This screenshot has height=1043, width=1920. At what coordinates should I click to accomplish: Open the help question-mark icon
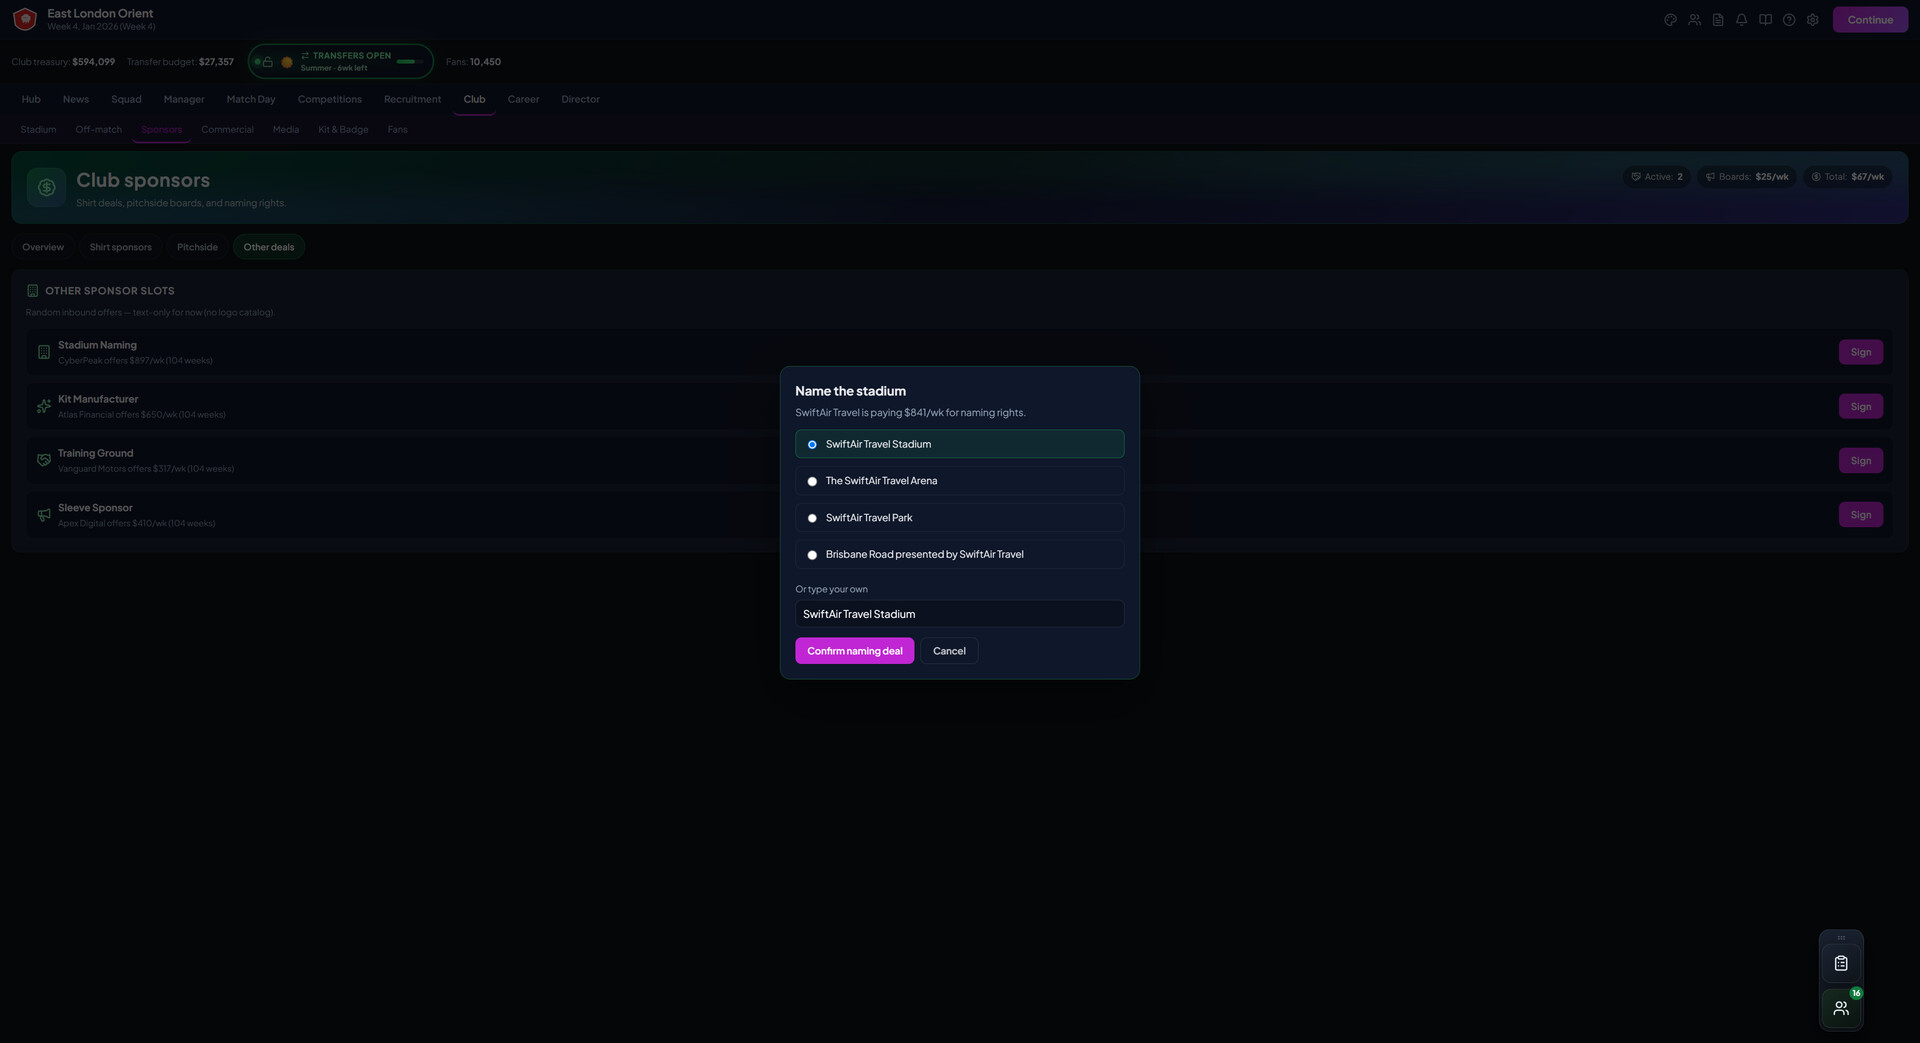1789,20
